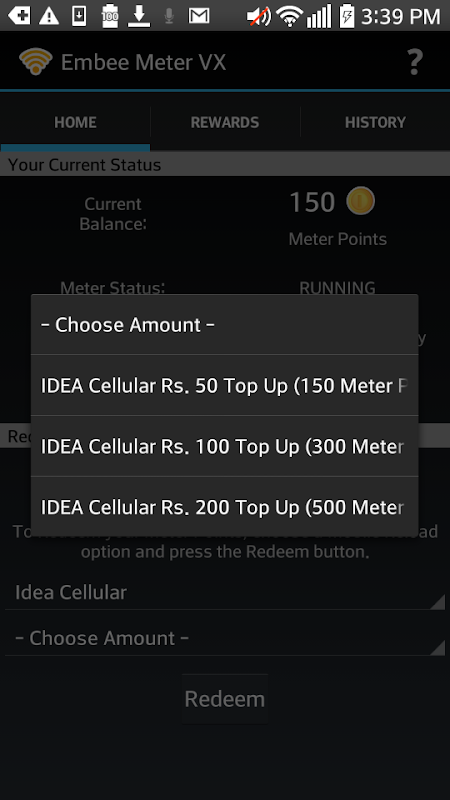The image size is (450, 800).
Task: Tap the Wi-Fi signal status icon
Action: point(289,16)
